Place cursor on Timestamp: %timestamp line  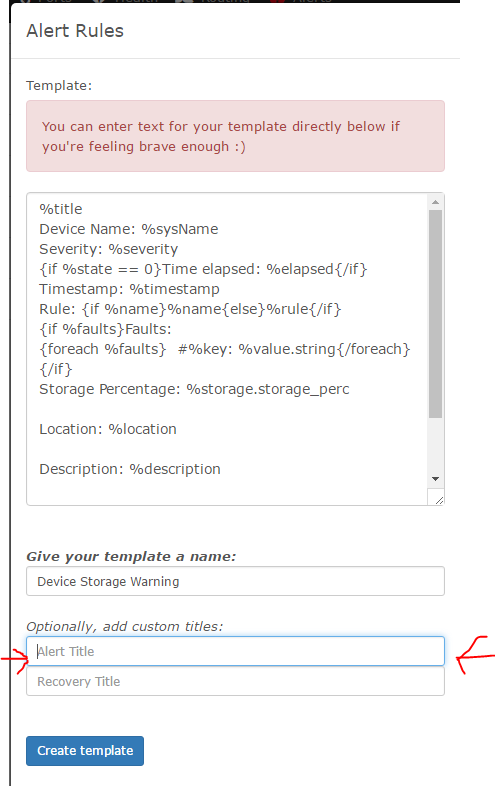point(129,289)
